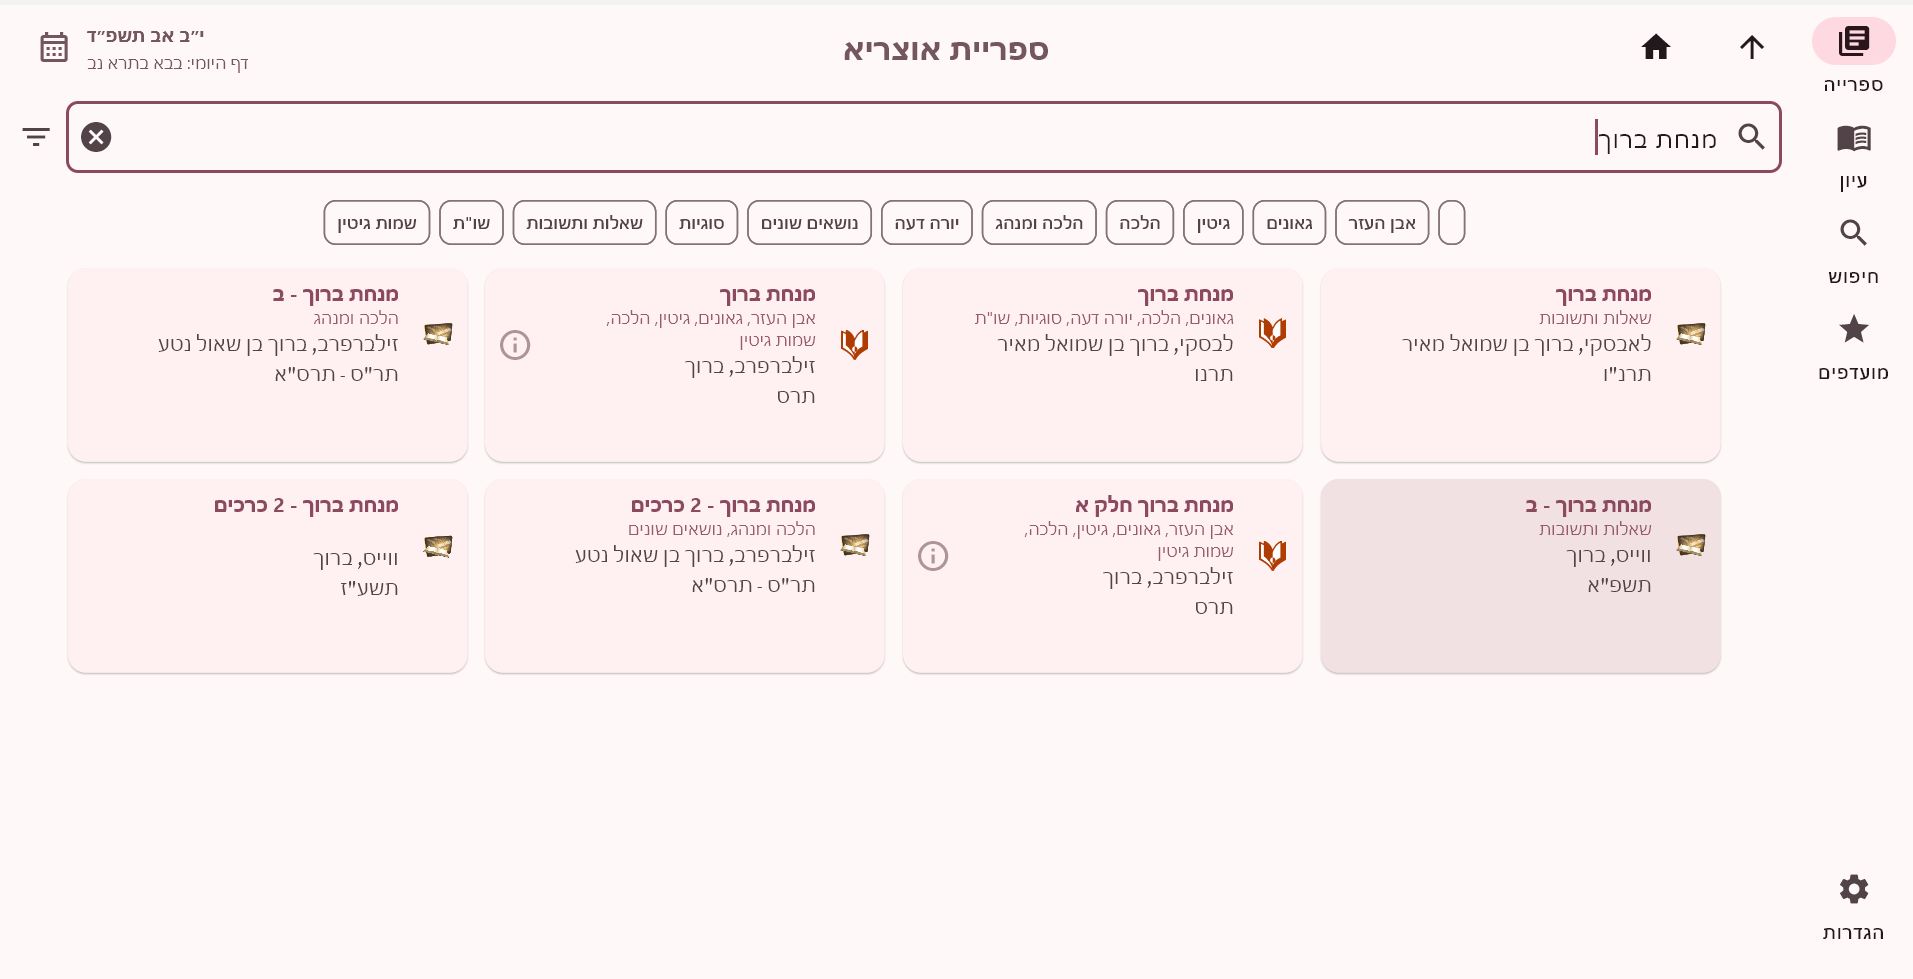Toggle the אבן העזר filter chip
This screenshot has height=979, width=1913.
tap(1381, 223)
